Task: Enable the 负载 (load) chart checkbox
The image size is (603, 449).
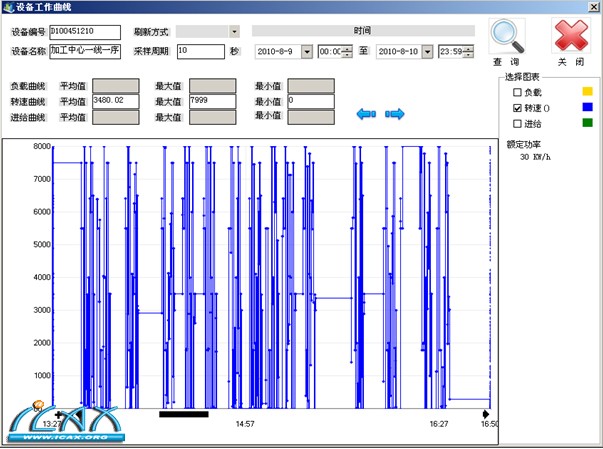Action: 517,92
